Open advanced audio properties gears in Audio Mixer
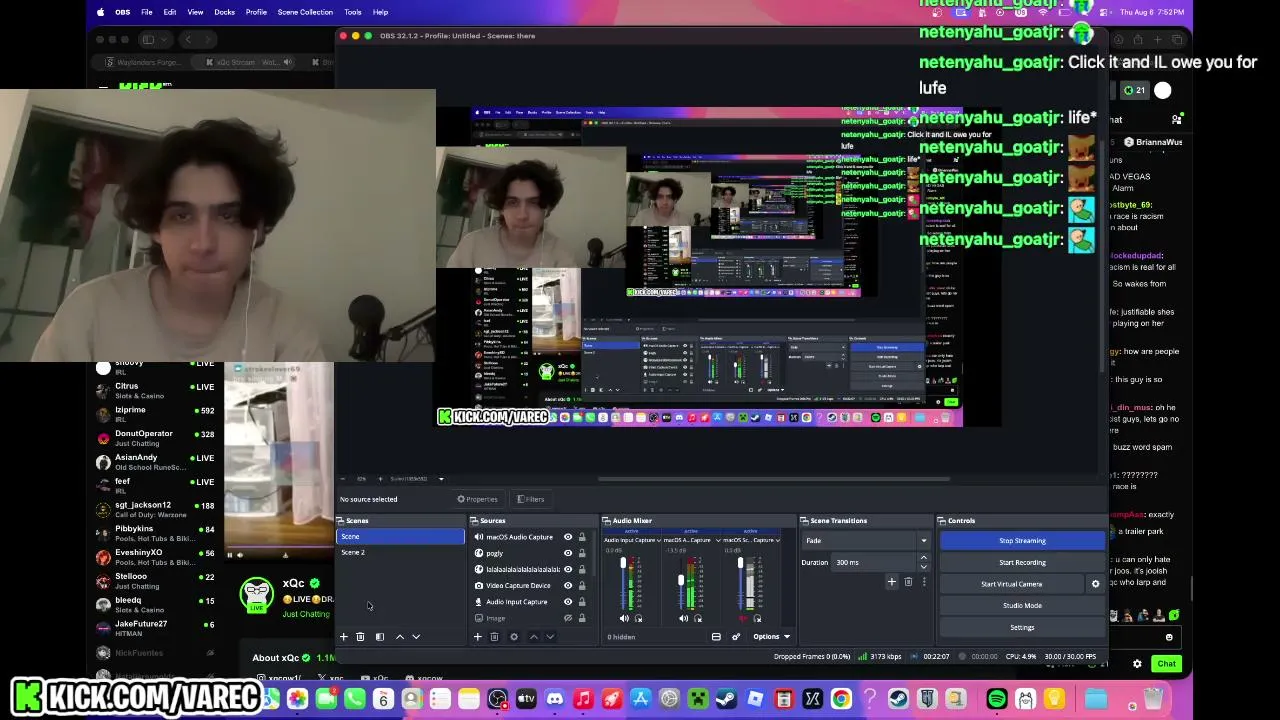 pos(736,637)
